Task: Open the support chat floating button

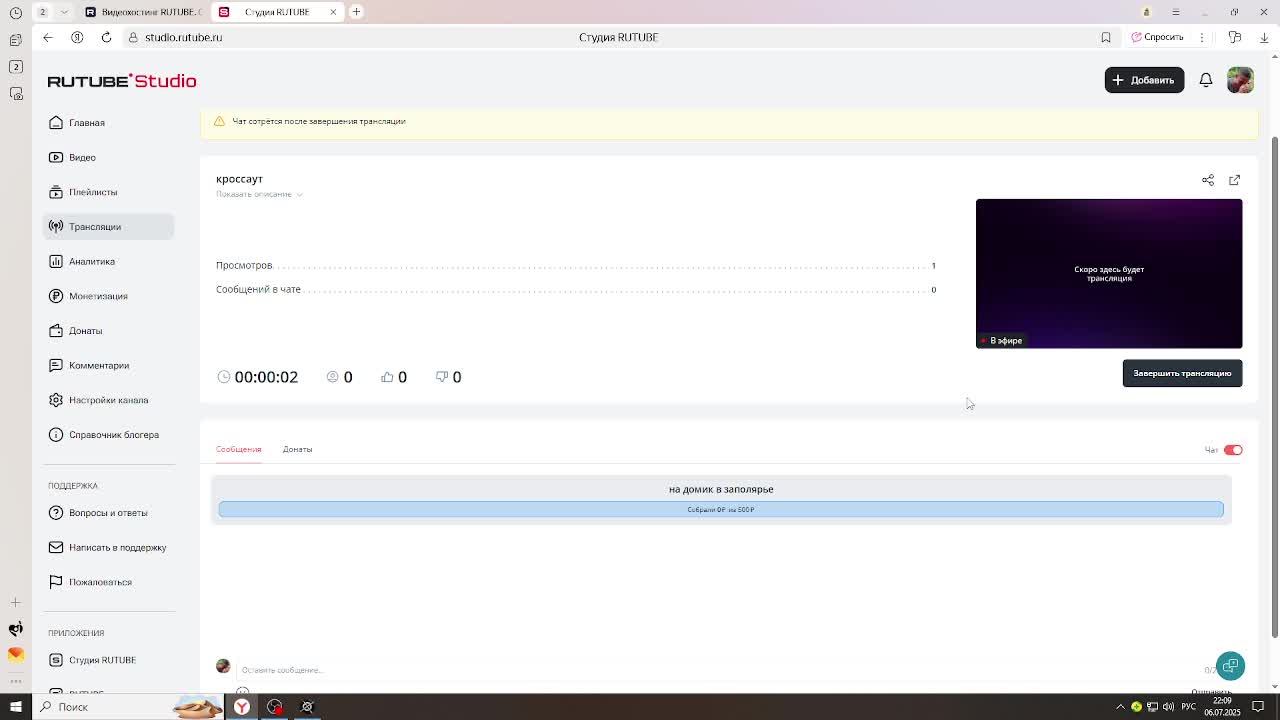Action: coord(1230,666)
